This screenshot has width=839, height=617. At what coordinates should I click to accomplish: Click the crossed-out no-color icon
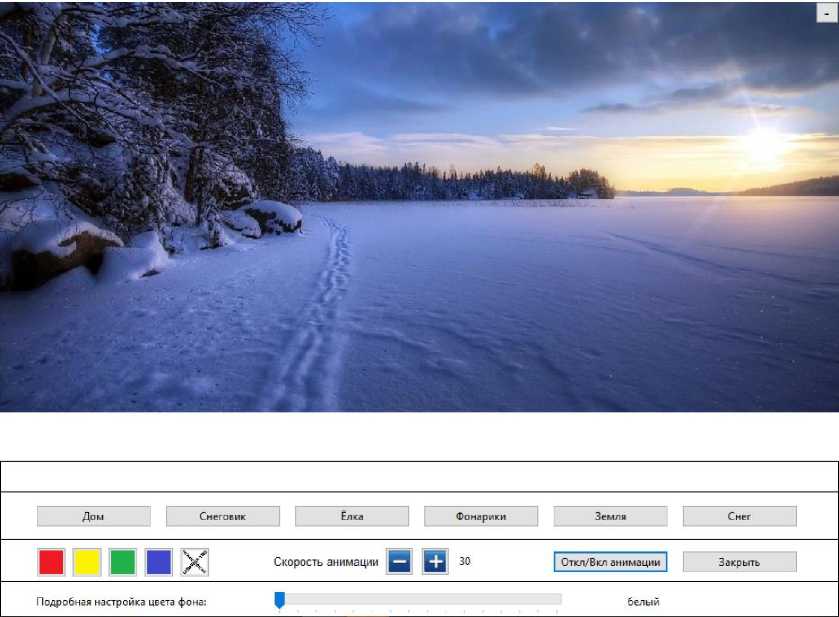(x=195, y=562)
